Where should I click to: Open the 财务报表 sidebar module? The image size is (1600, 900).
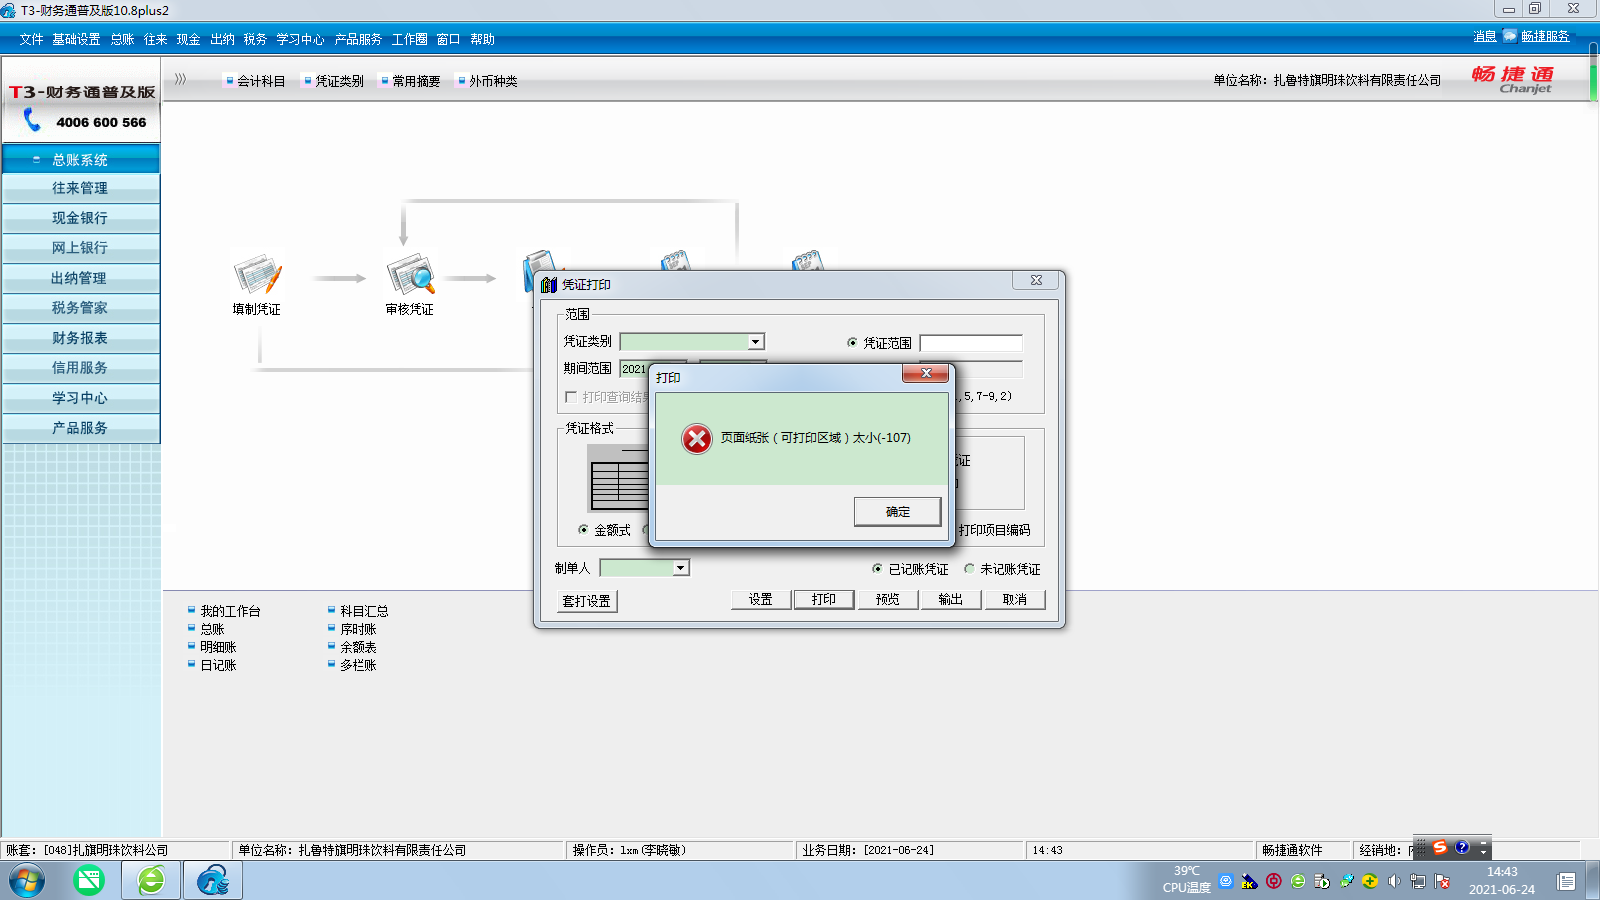tap(81, 338)
